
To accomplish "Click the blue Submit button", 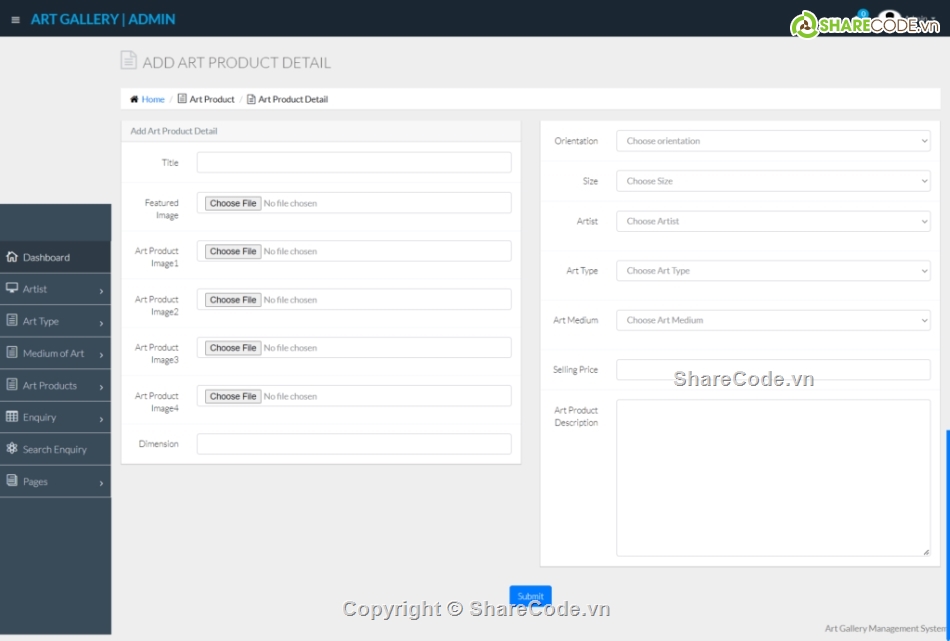I will (x=530, y=596).
